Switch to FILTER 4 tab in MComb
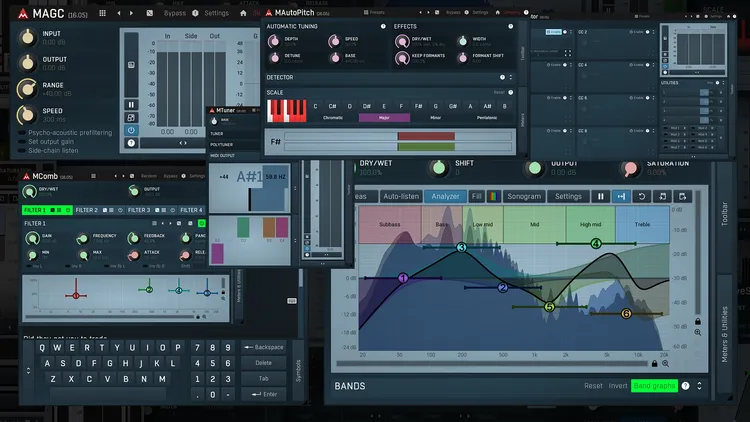 (191, 210)
